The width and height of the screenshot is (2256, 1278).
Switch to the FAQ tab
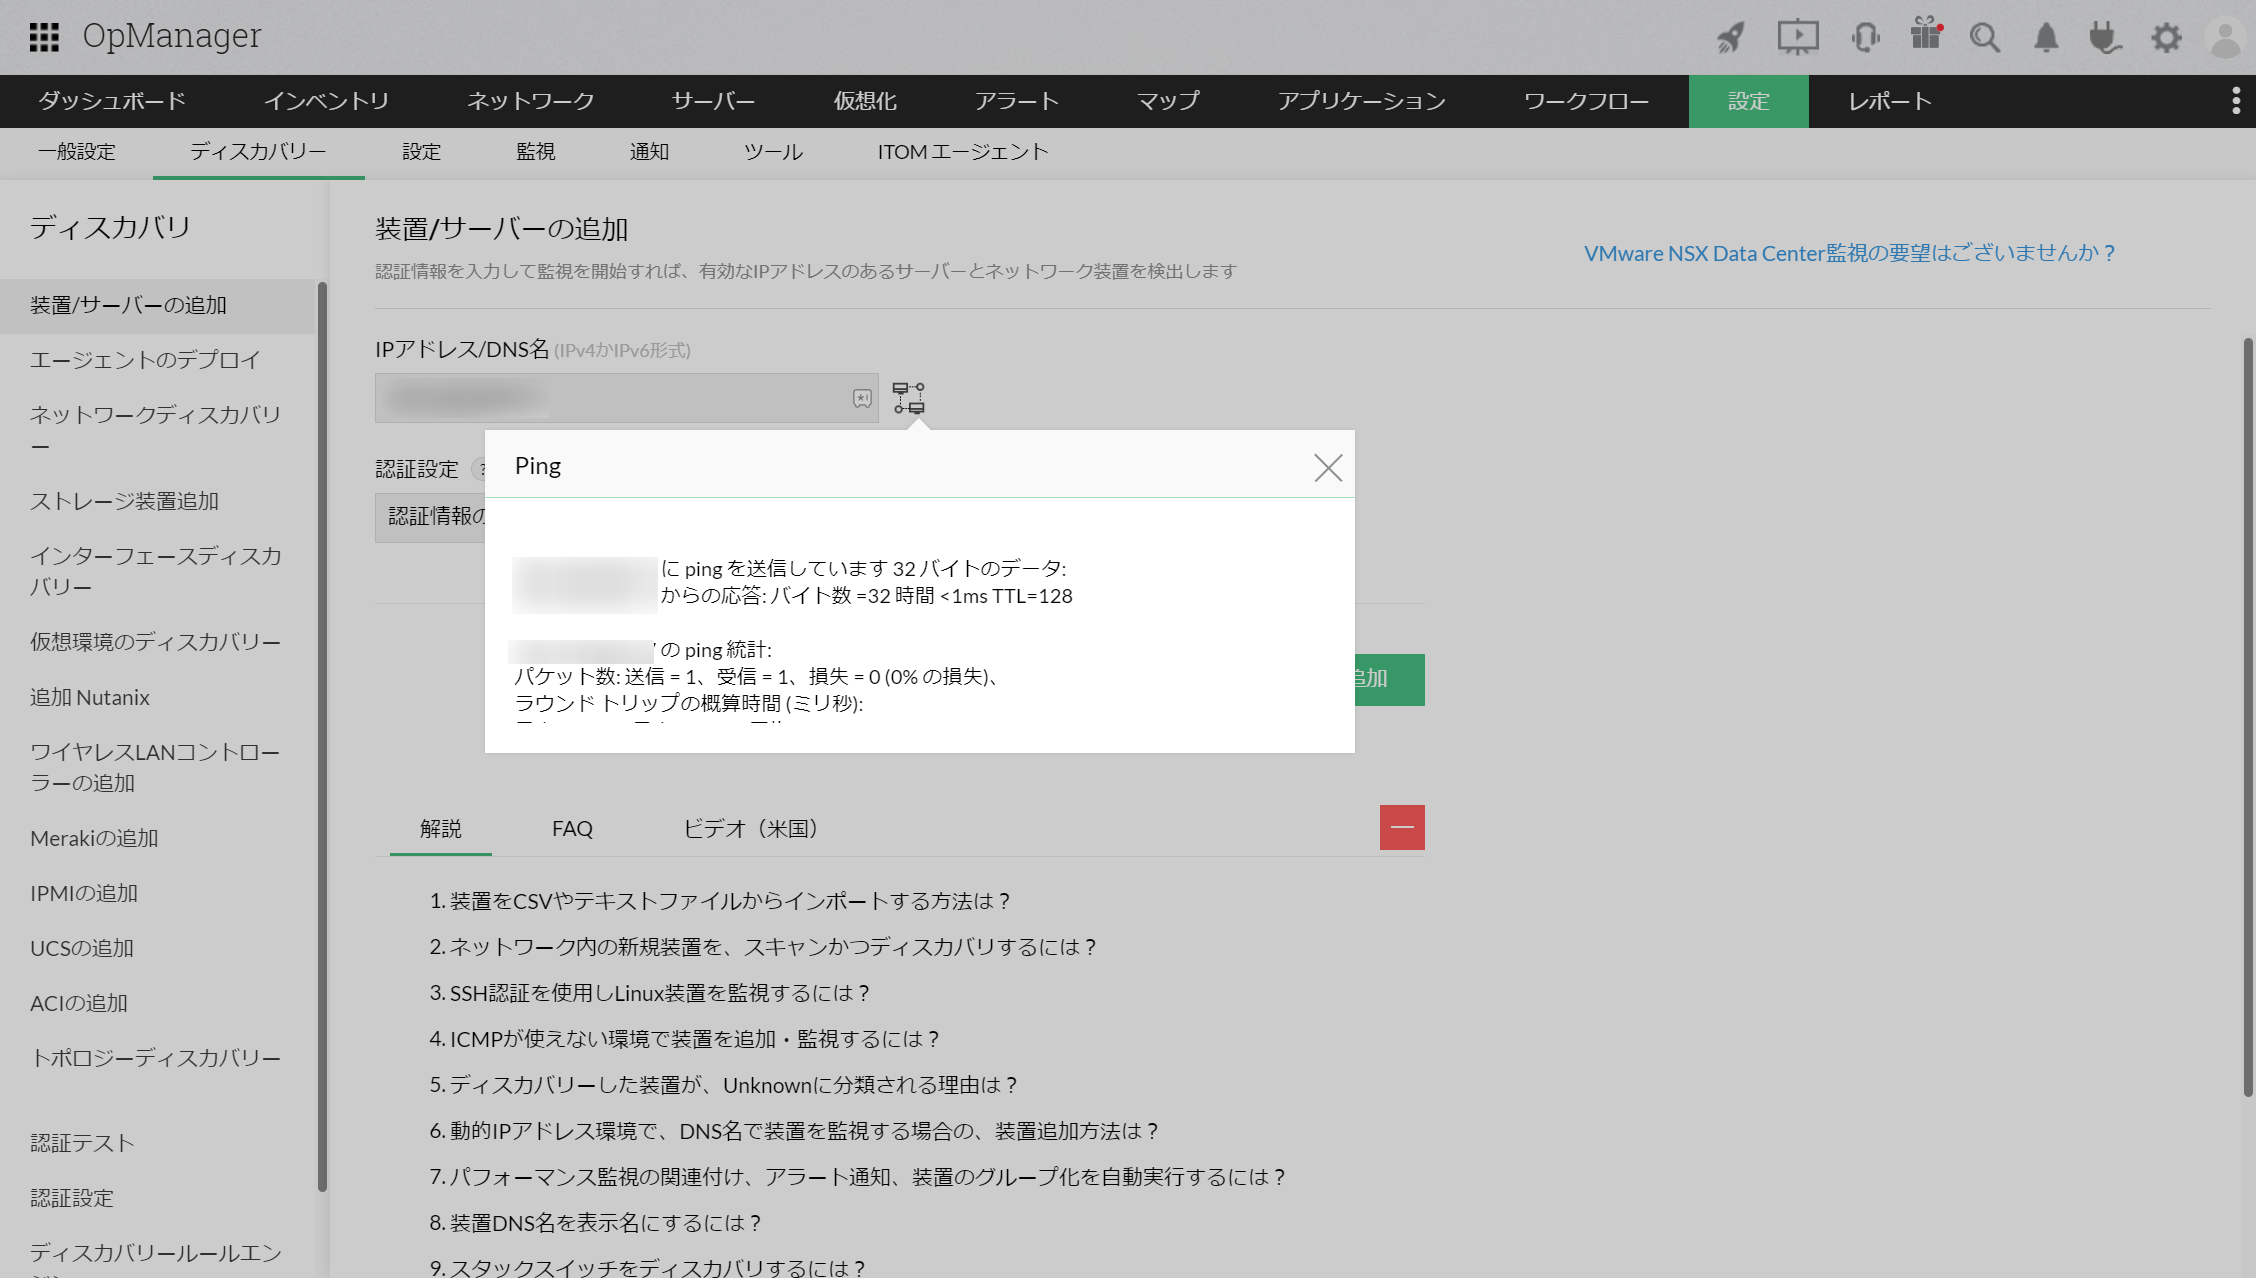pyautogui.click(x=572, y=828)
